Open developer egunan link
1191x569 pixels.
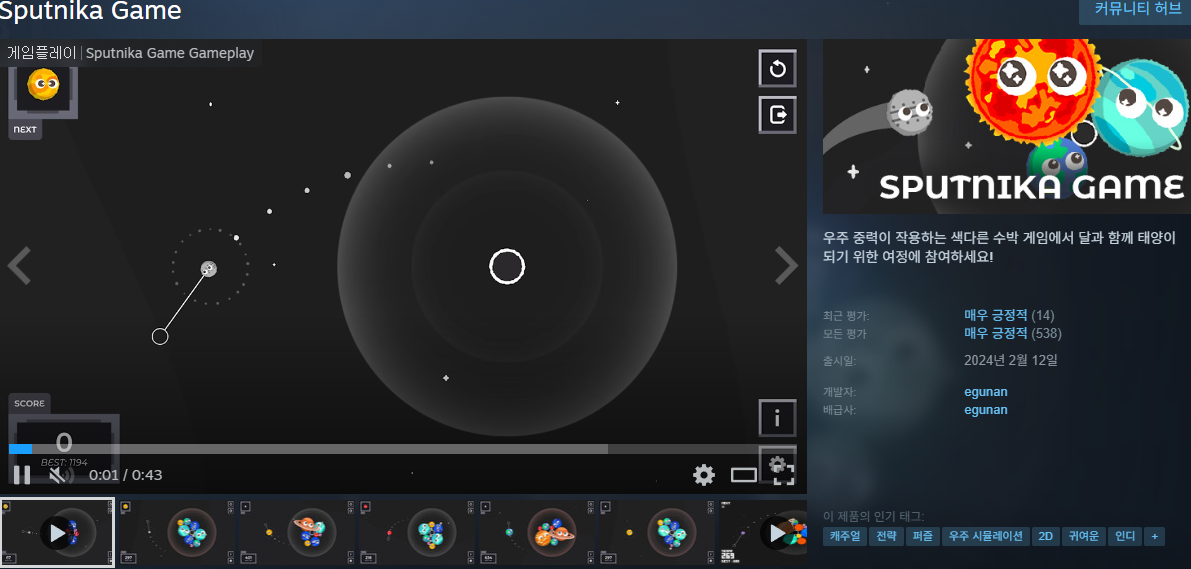pos(986,392)
